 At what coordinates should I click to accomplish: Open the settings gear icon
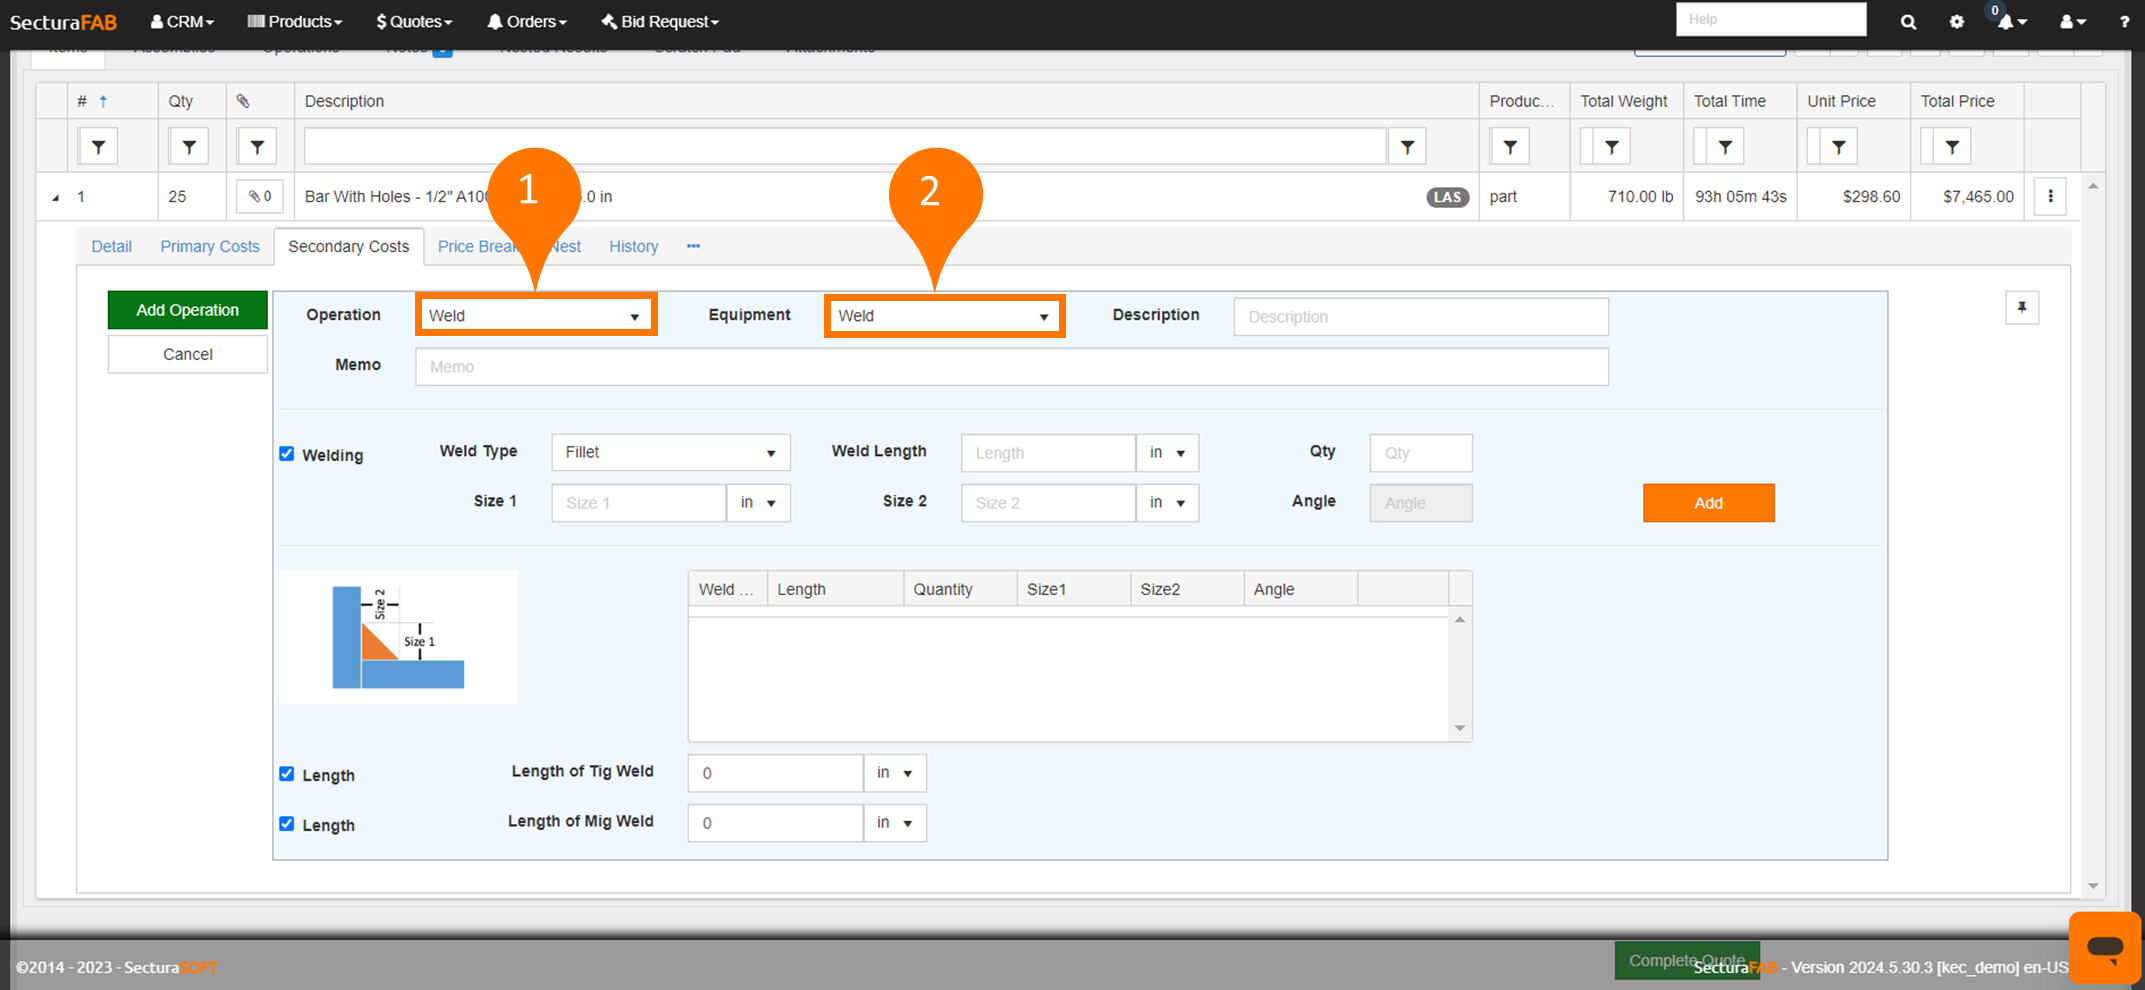(x=1957, y=22)
